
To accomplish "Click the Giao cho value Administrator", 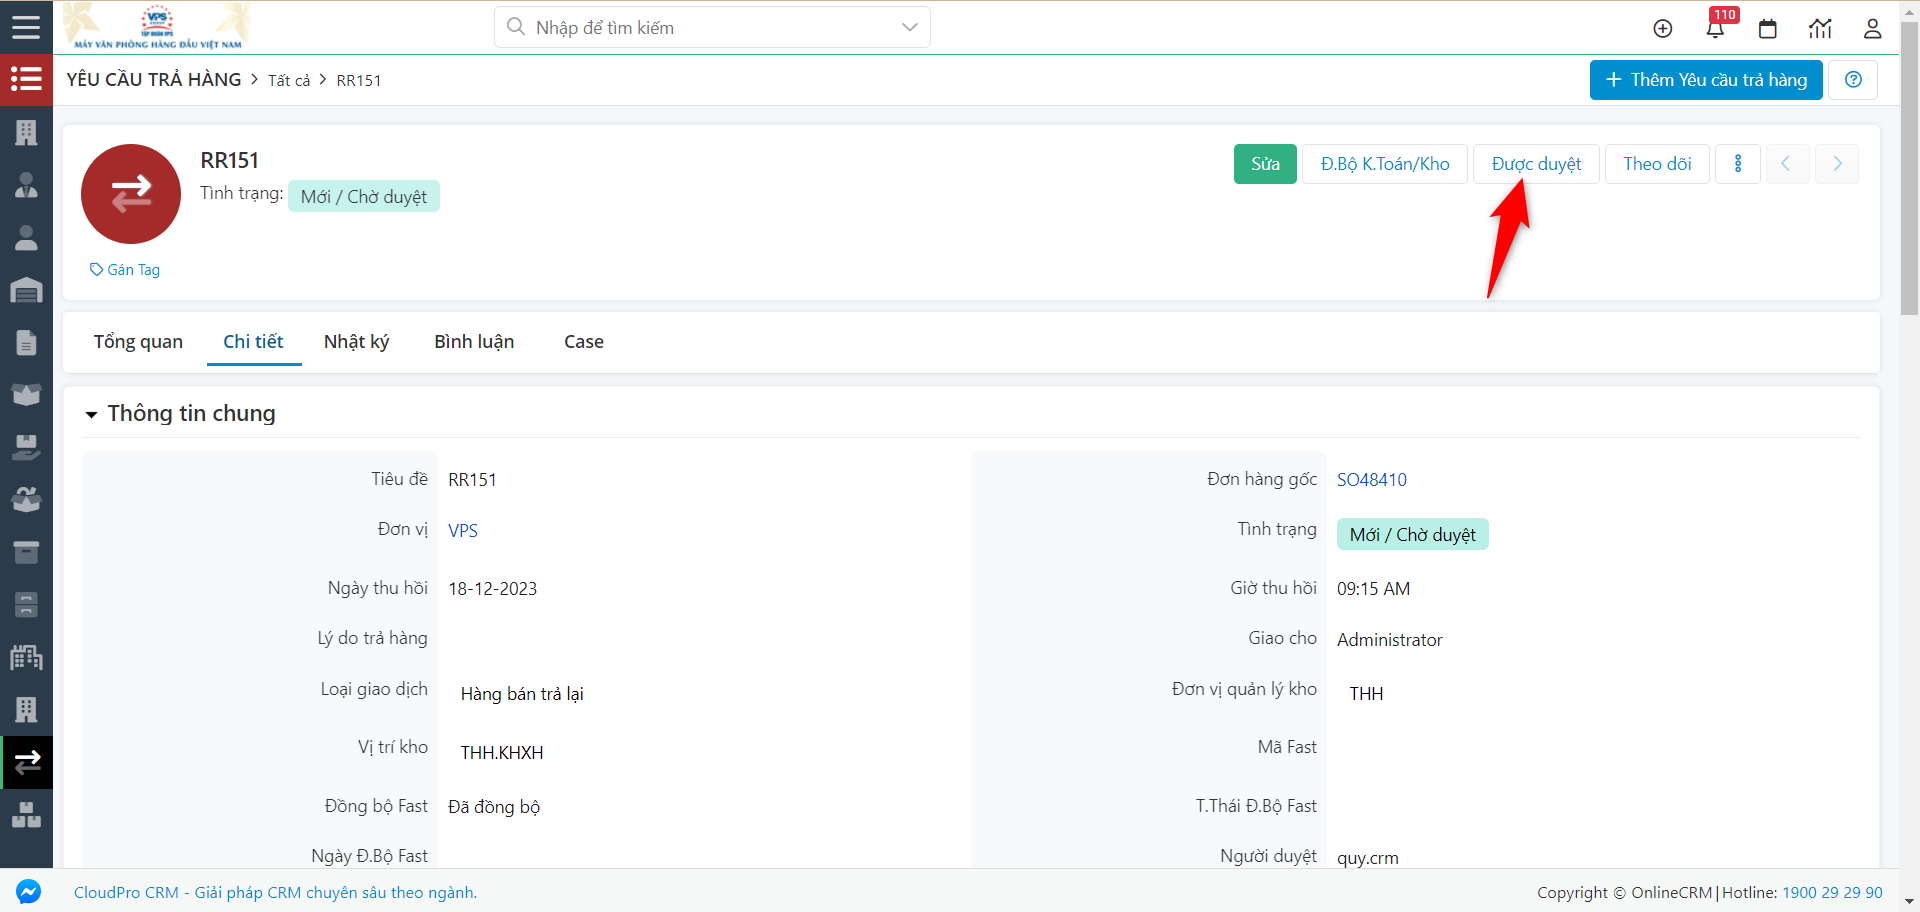I will click(x=1390, y=640).
